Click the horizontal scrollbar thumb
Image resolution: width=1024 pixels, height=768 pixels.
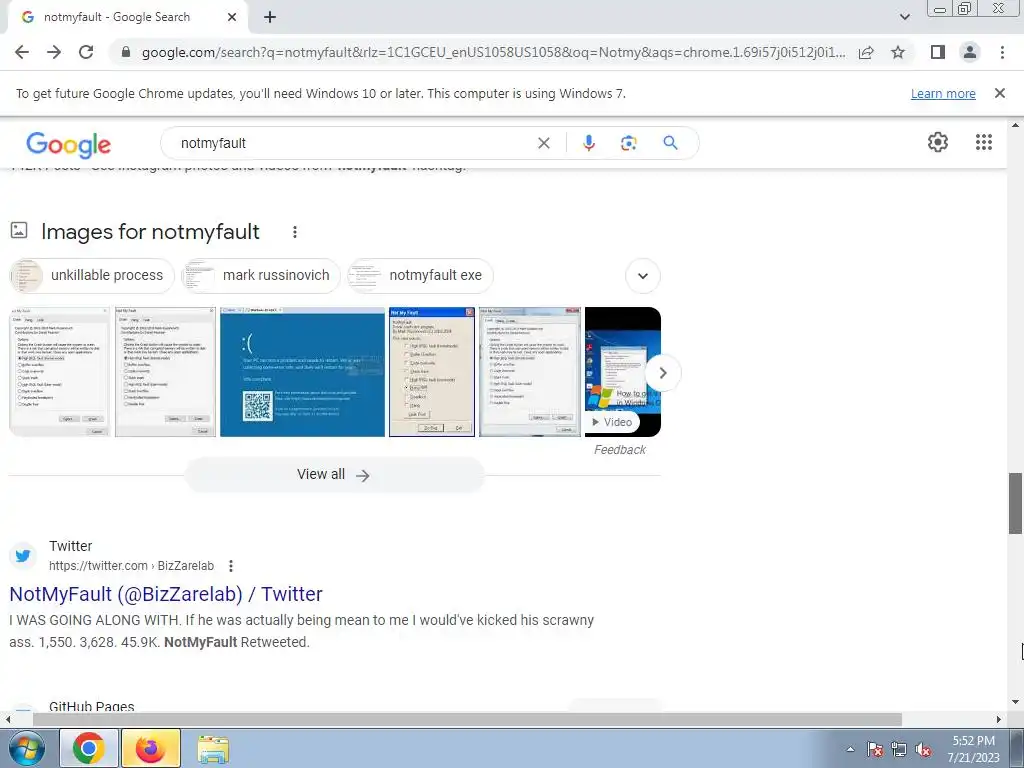click(x=467, y=719)
